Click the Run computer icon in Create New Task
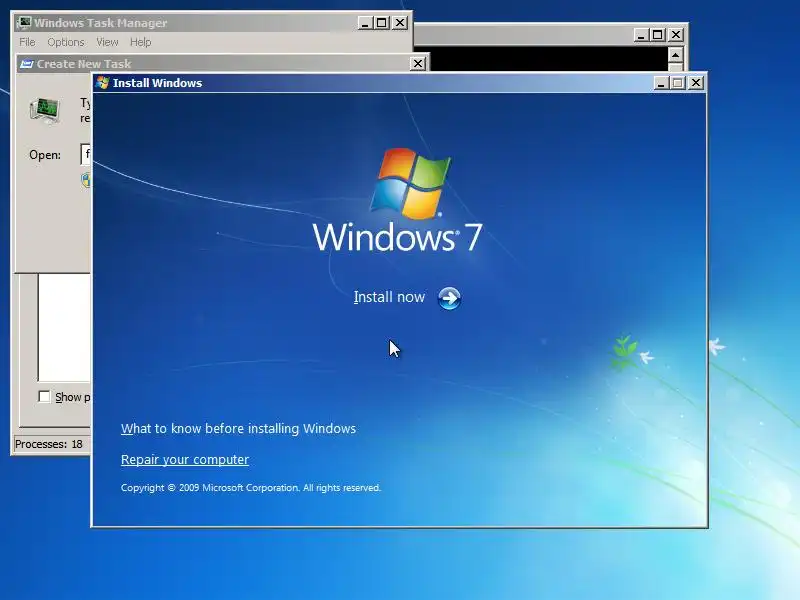This screenshot has width=800, height=600. tap(45, 111)
